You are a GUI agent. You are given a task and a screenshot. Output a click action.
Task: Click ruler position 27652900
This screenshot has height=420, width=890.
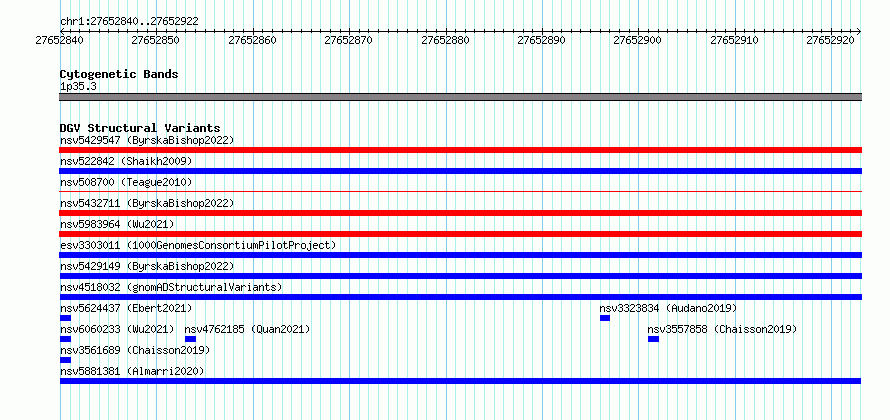tap(638, 40)
